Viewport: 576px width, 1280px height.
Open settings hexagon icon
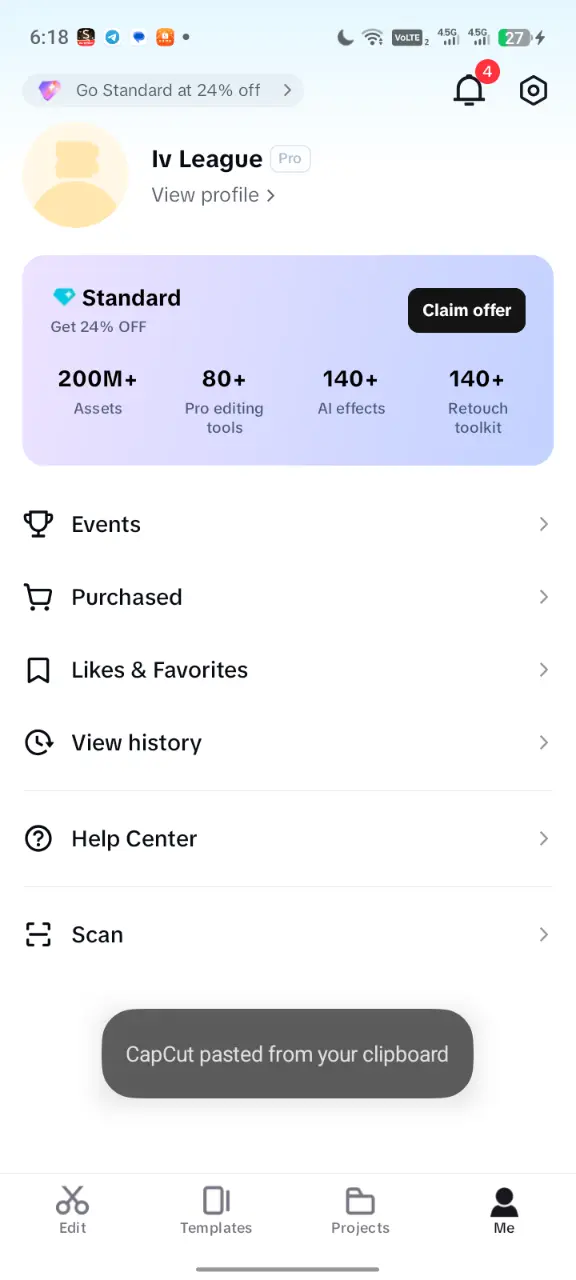[534, 91]
